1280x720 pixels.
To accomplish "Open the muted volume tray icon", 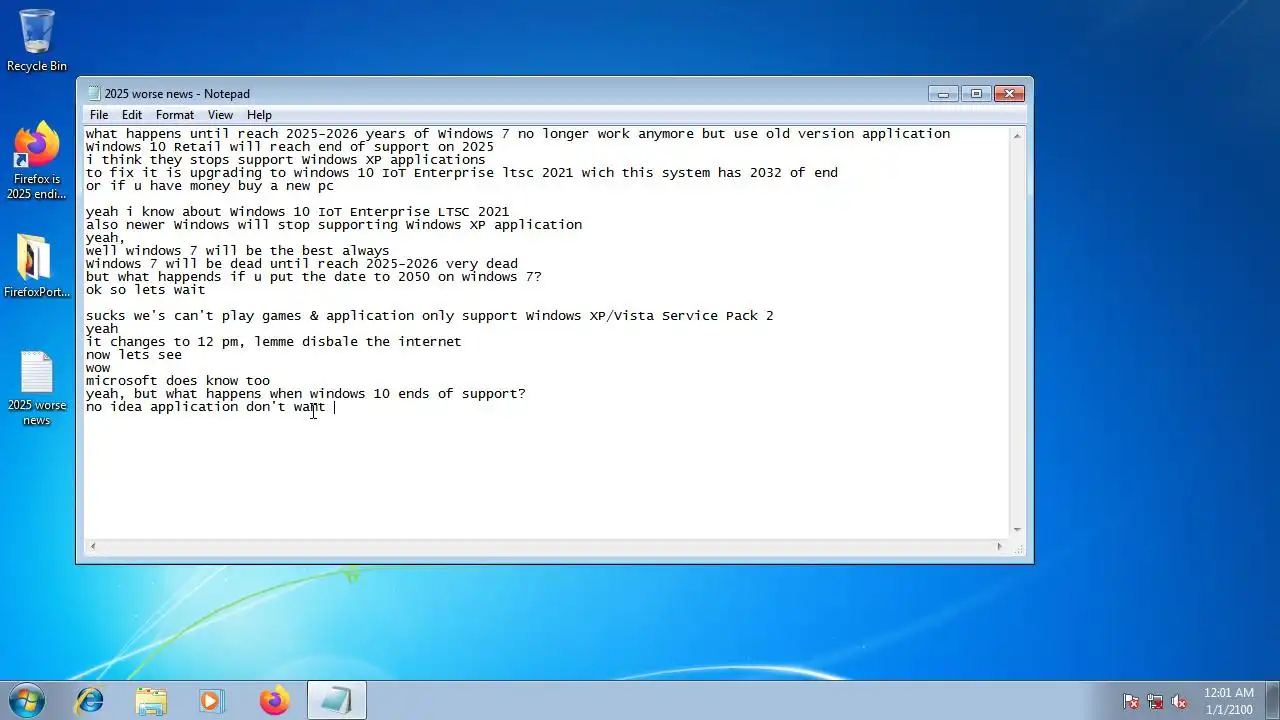I will (1179, 701).
